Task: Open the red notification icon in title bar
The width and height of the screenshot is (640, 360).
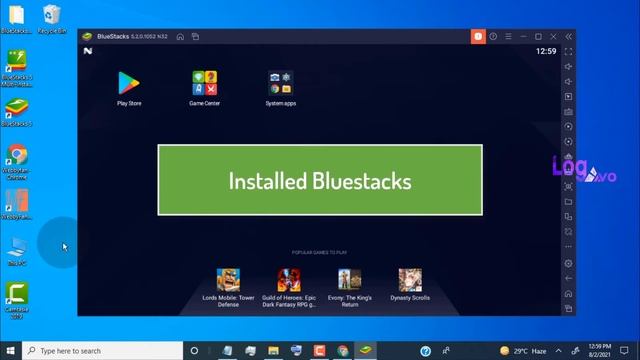Action: pyautogui.click(x=478, y=36)
